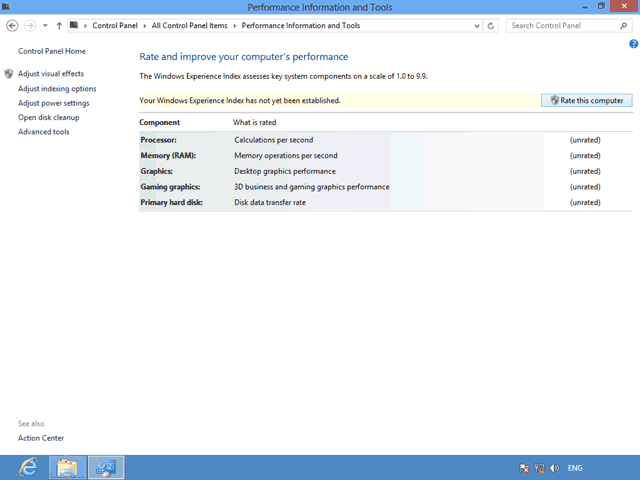
Task: Click the Primary hard disk row label
Action: (x=171, y=202)
